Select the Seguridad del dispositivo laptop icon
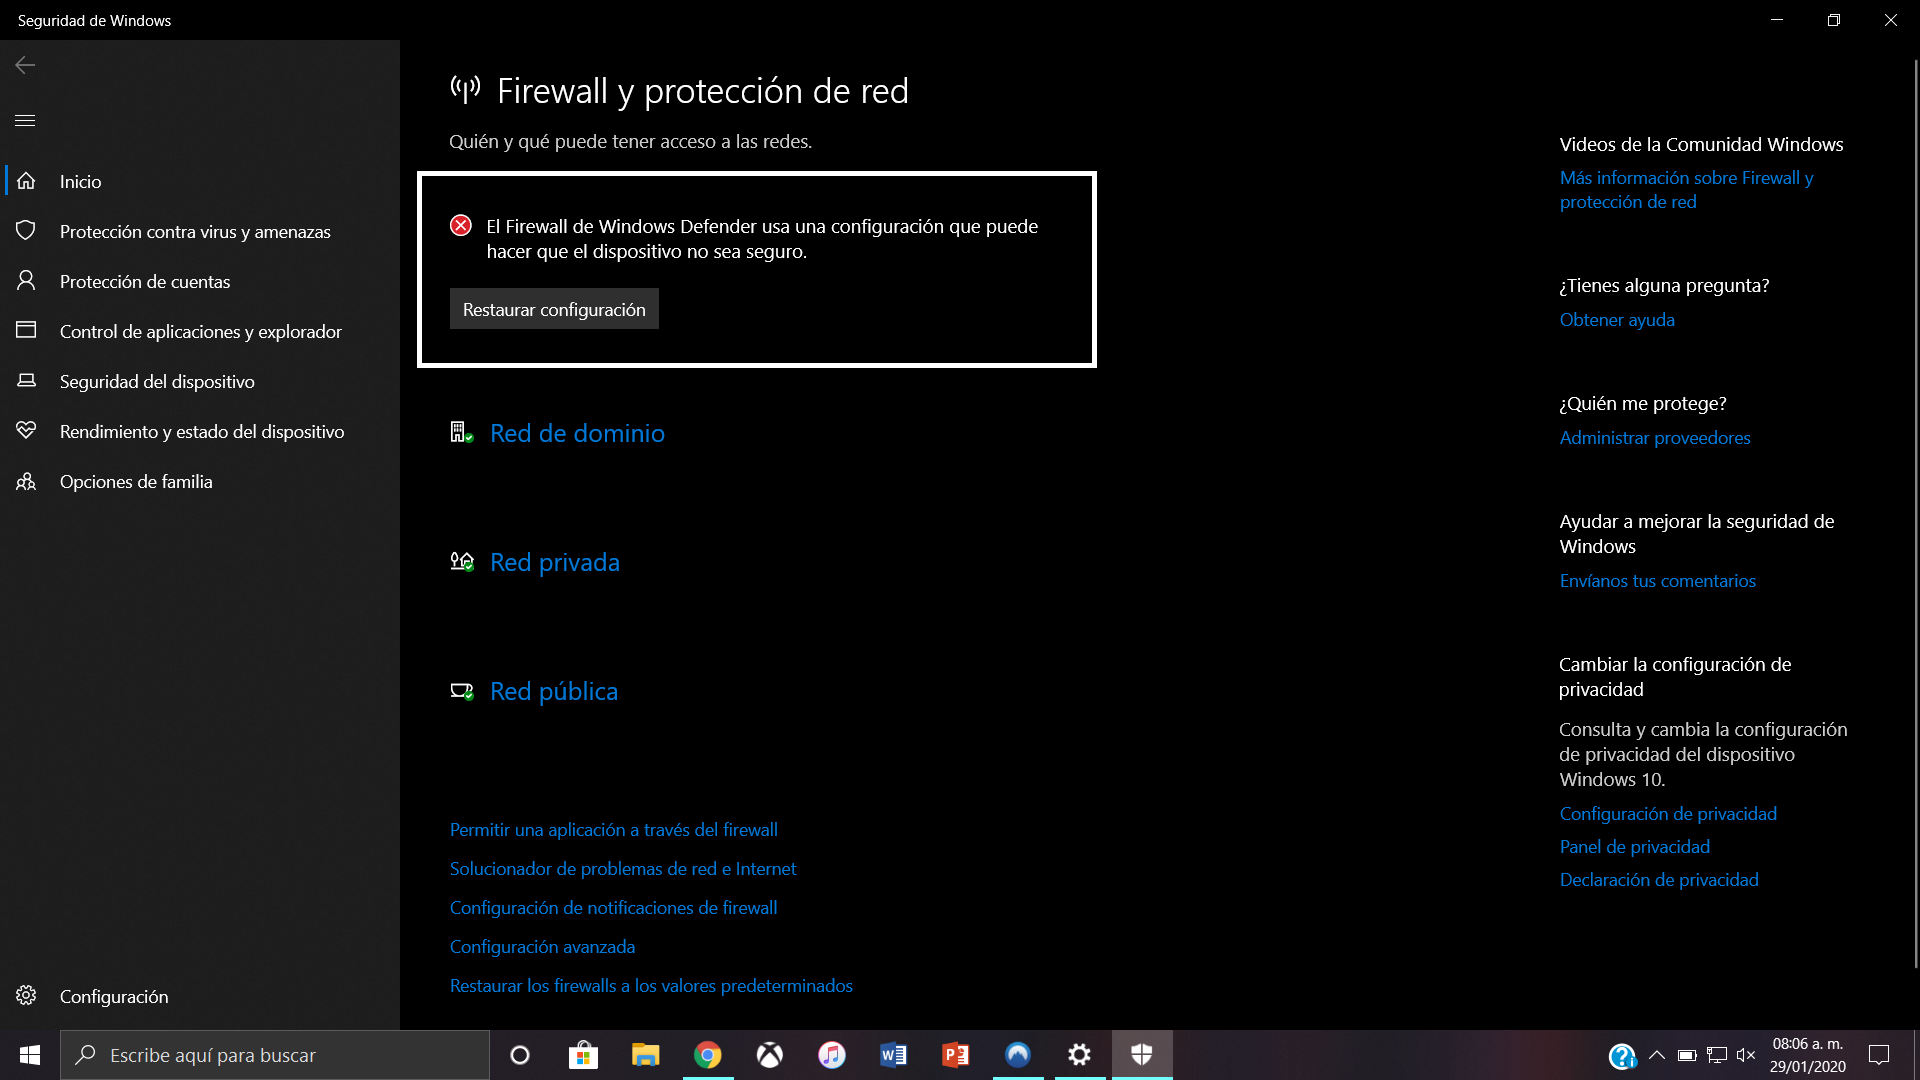Image resolution: width=1920 pixels, height=1080 pixels. [x=27, y=381]
